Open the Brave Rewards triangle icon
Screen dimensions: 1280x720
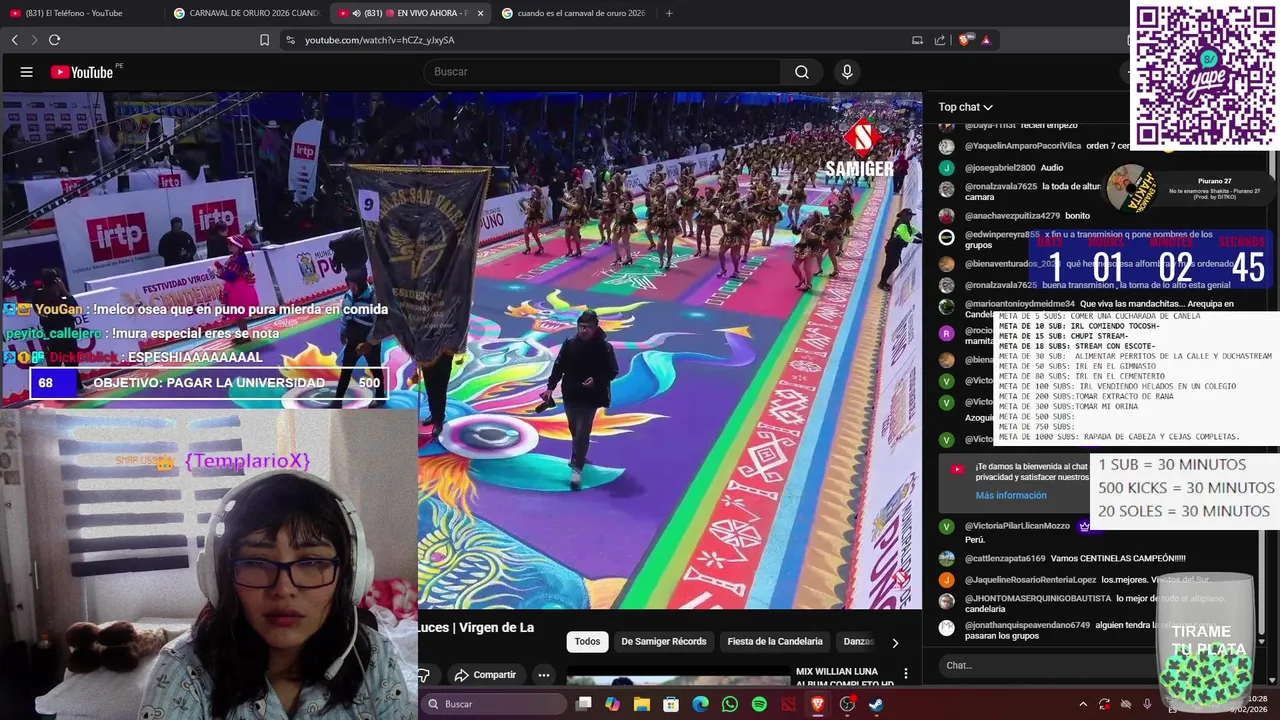pyautogui.click(x=986, y=40)
